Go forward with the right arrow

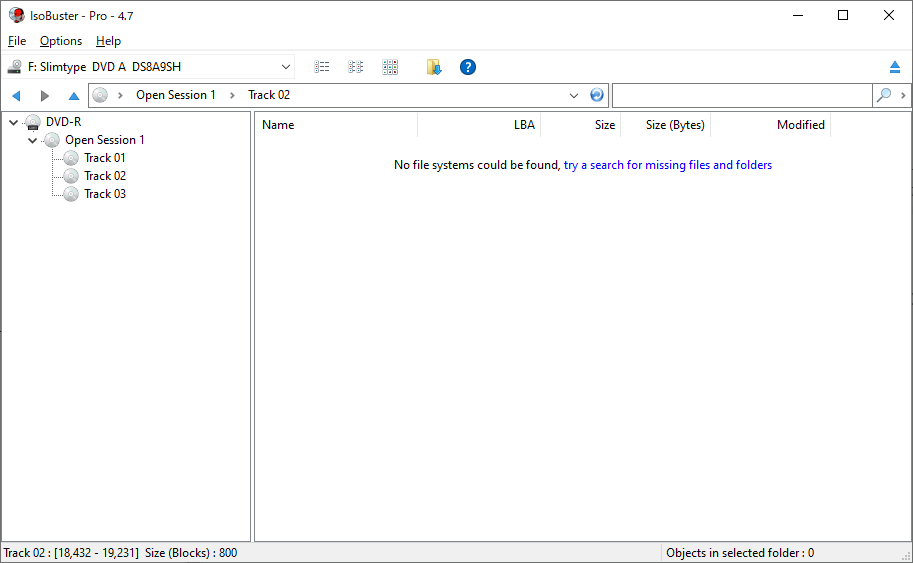coord(44,95)
